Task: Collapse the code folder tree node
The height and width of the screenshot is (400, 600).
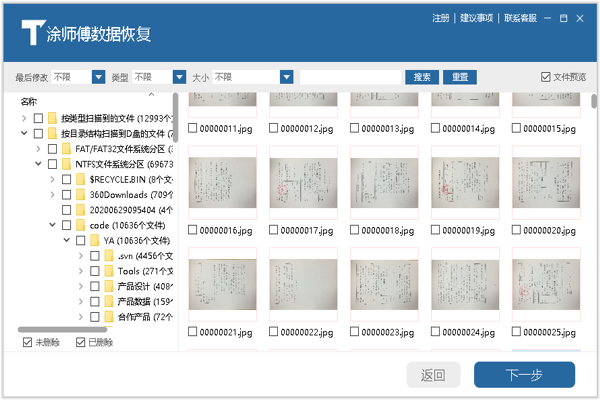Action: 52,226
